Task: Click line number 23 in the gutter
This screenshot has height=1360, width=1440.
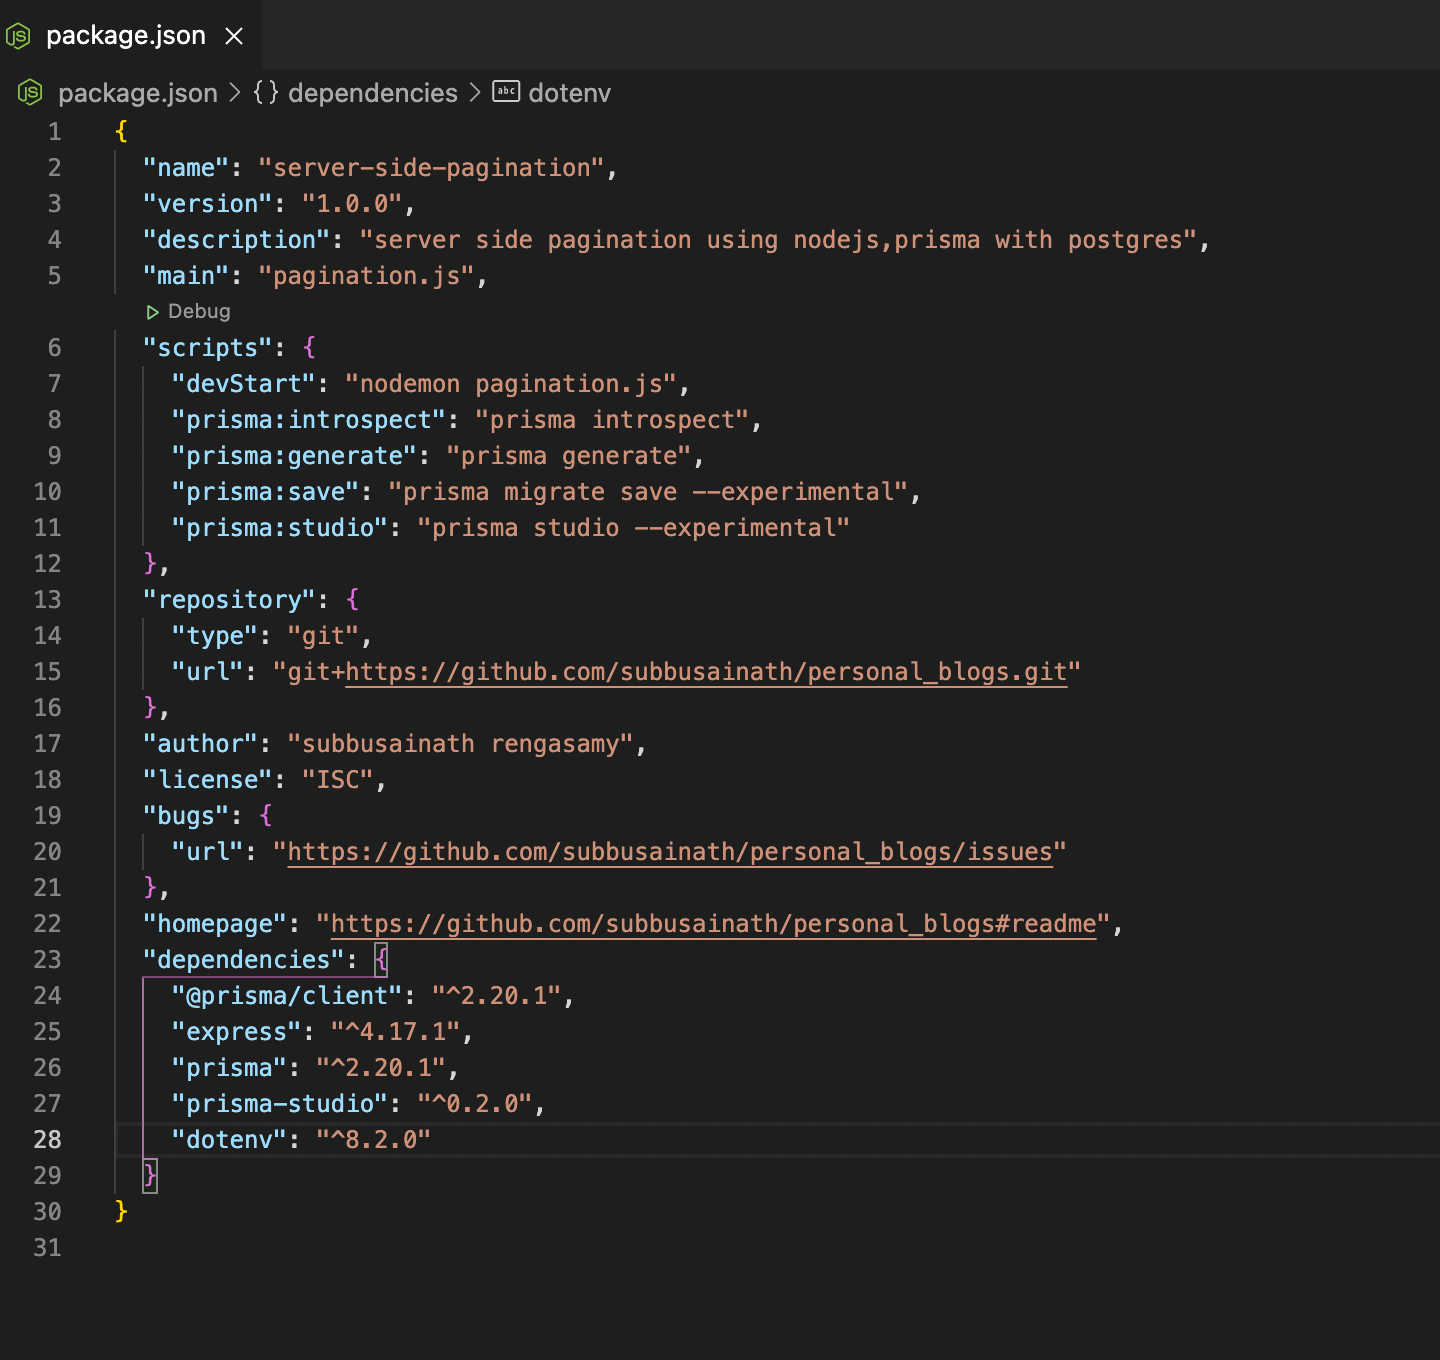Action: (47, 959)
